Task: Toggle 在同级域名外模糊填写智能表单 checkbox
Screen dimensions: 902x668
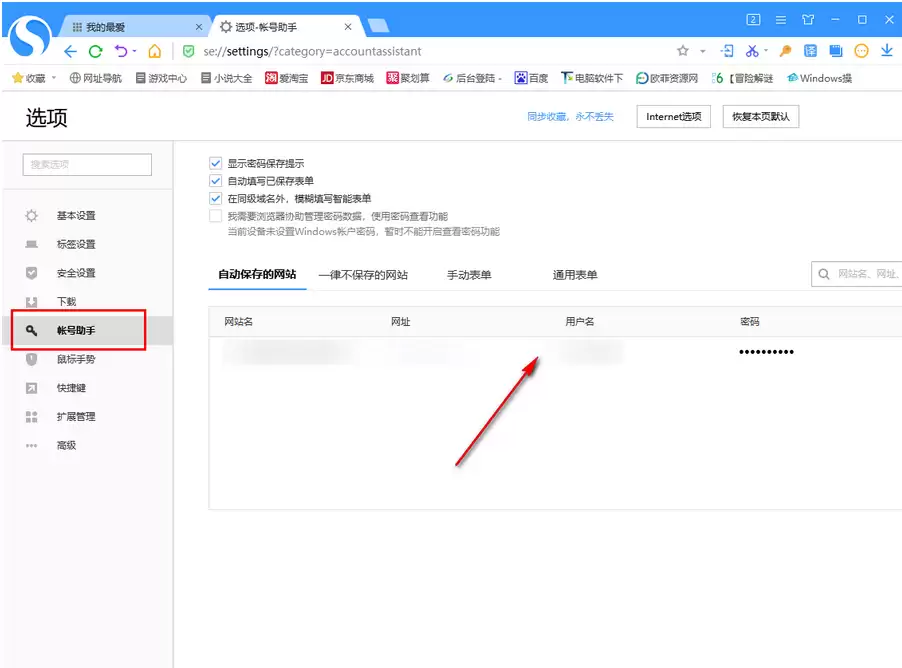Action: pos(216,199)
